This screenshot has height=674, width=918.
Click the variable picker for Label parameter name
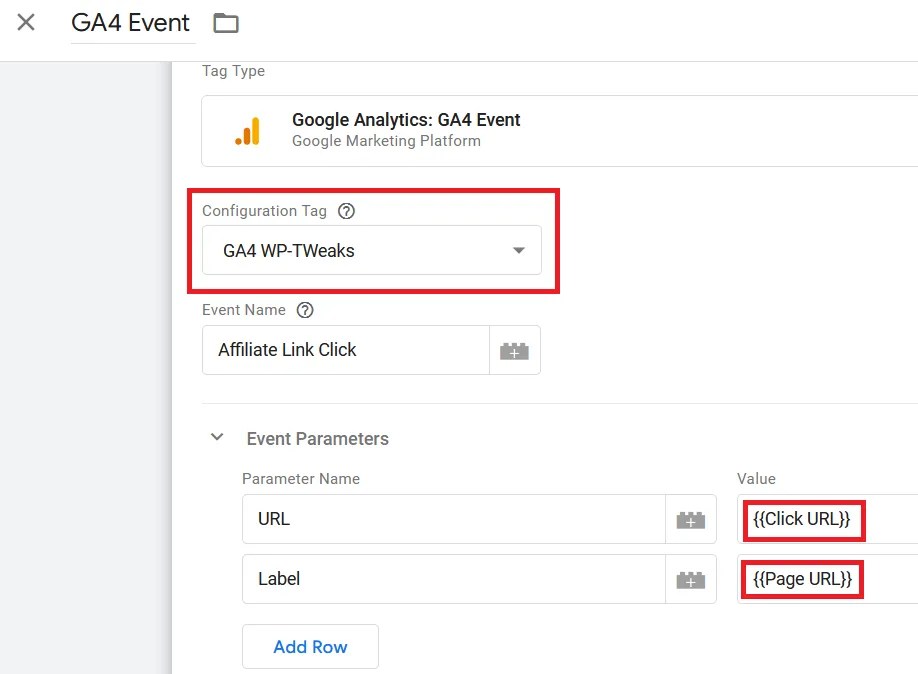(690, 579)
